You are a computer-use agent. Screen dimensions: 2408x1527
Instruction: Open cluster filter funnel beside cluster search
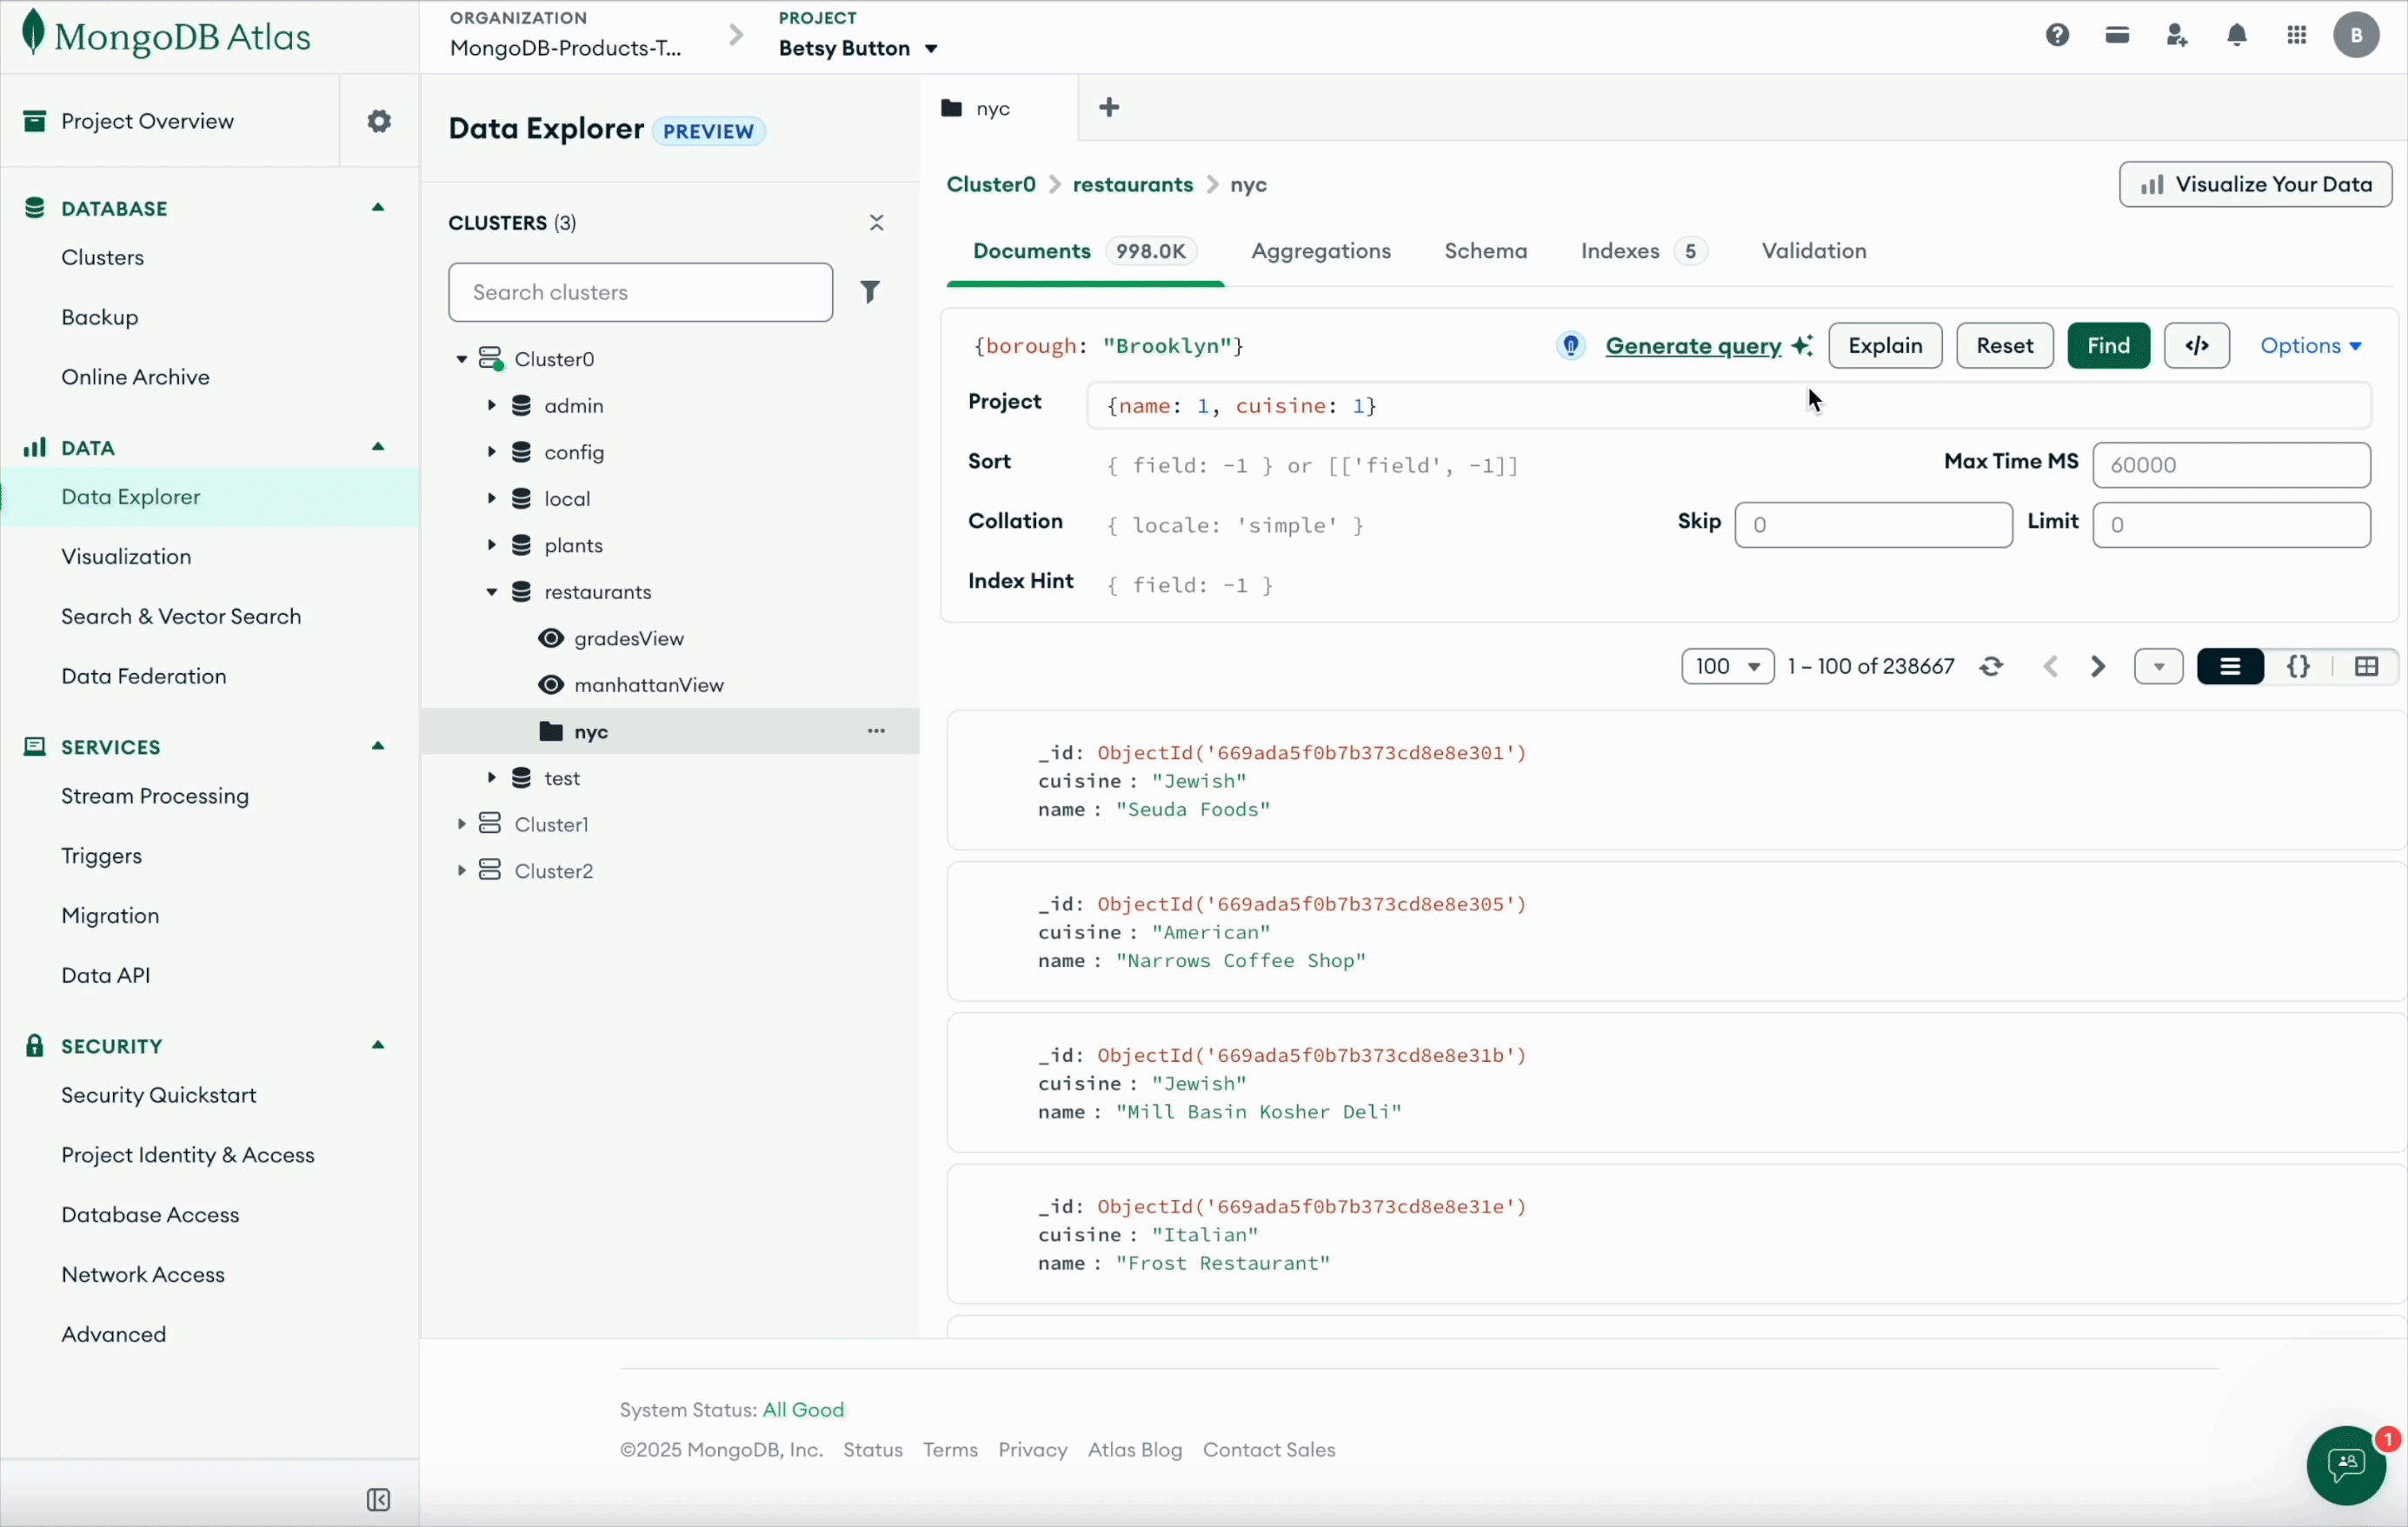pos(870,291)
